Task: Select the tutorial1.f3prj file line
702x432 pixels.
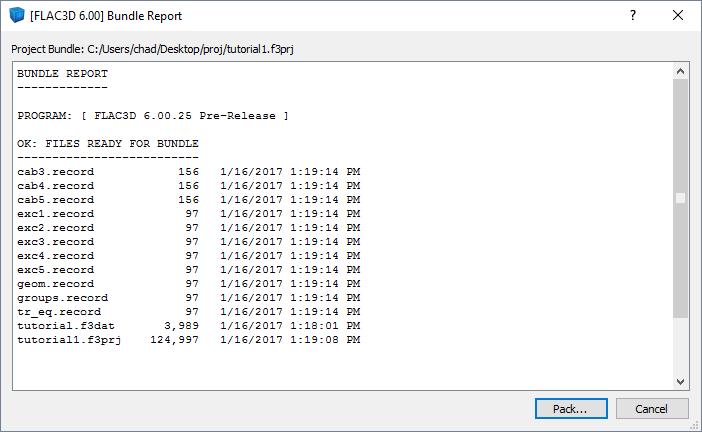Action: point(189,340)
